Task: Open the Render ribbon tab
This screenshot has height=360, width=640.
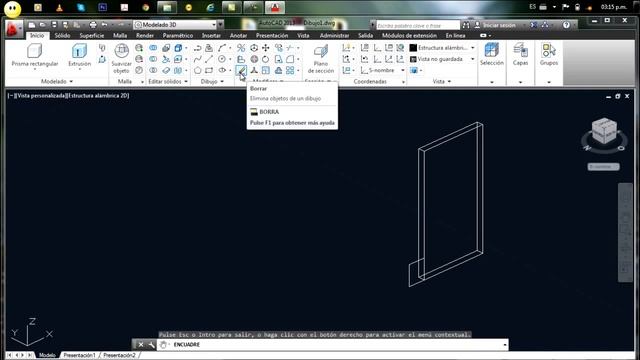Action: click(145, 36)
